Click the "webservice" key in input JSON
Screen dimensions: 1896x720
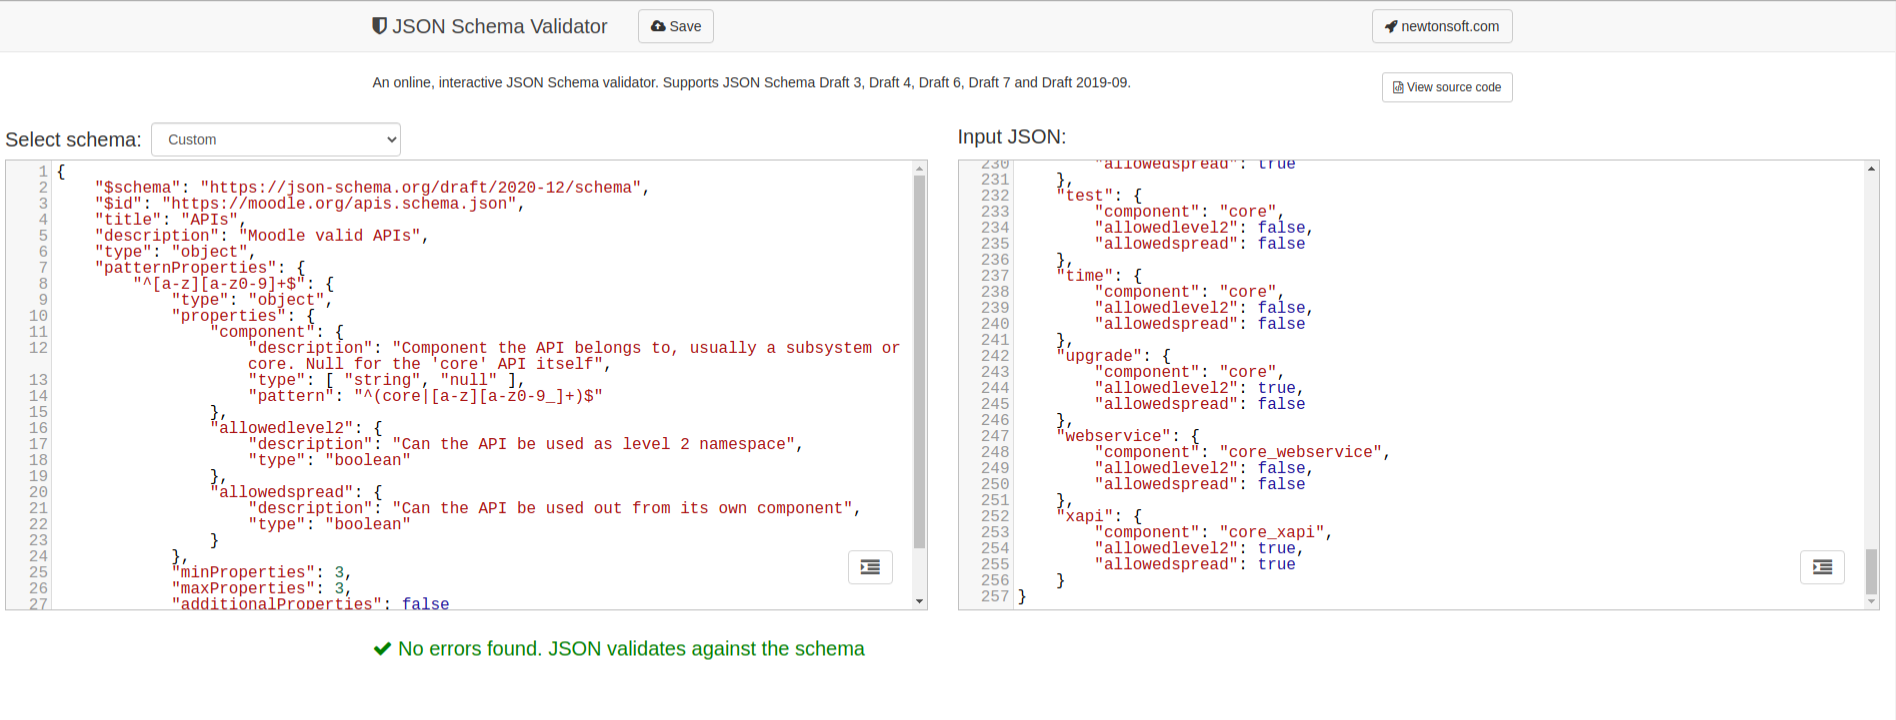click(x=1114, y=436)
